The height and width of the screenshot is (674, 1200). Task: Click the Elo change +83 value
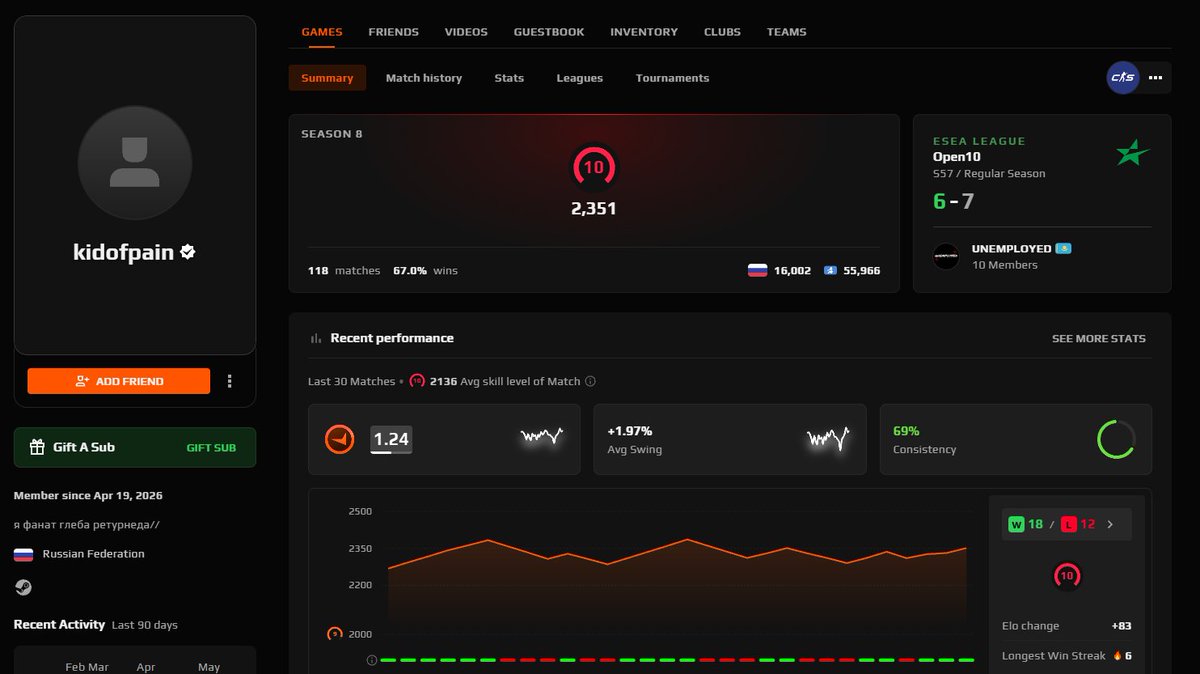coord(1121,626)
